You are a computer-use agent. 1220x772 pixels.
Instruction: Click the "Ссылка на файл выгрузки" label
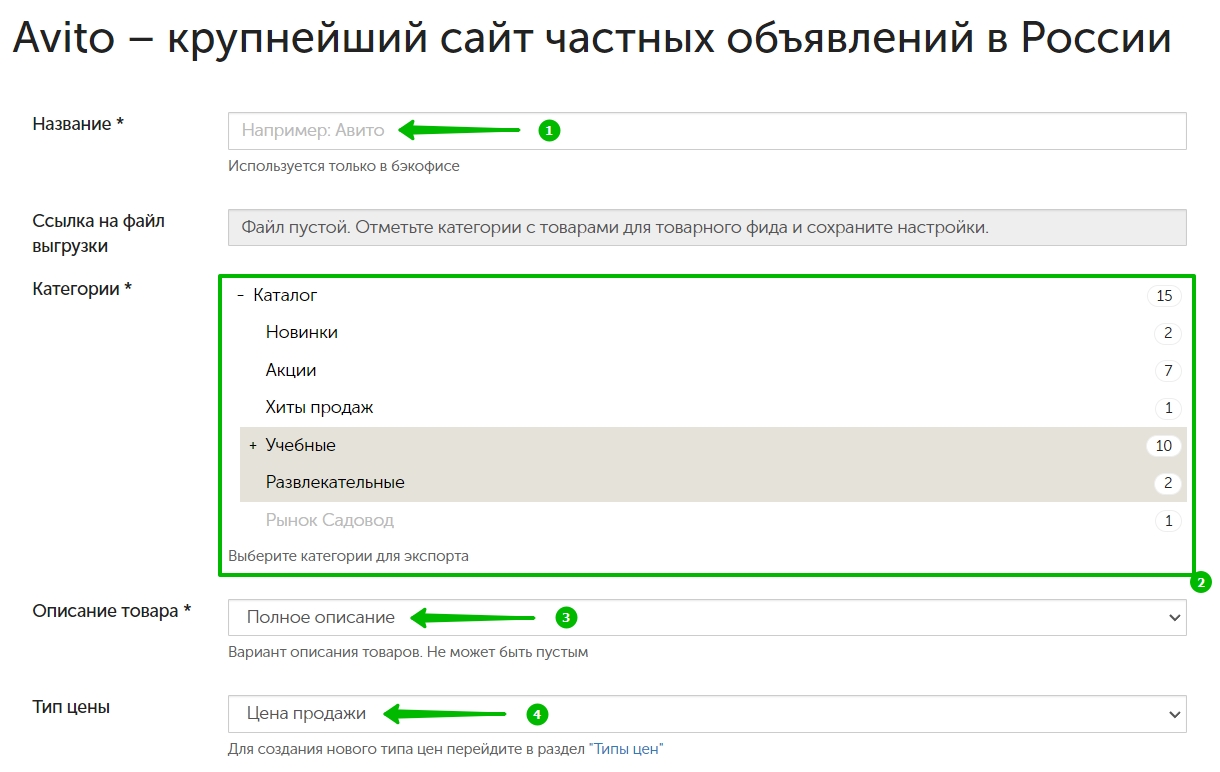(x=99, y=233)
